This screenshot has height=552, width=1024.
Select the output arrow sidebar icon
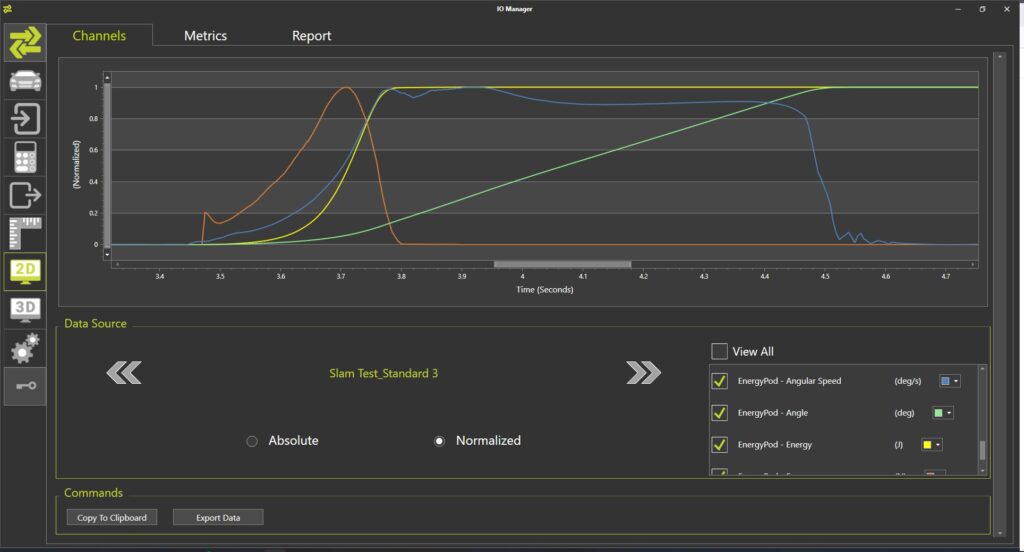tap(25, 195)
